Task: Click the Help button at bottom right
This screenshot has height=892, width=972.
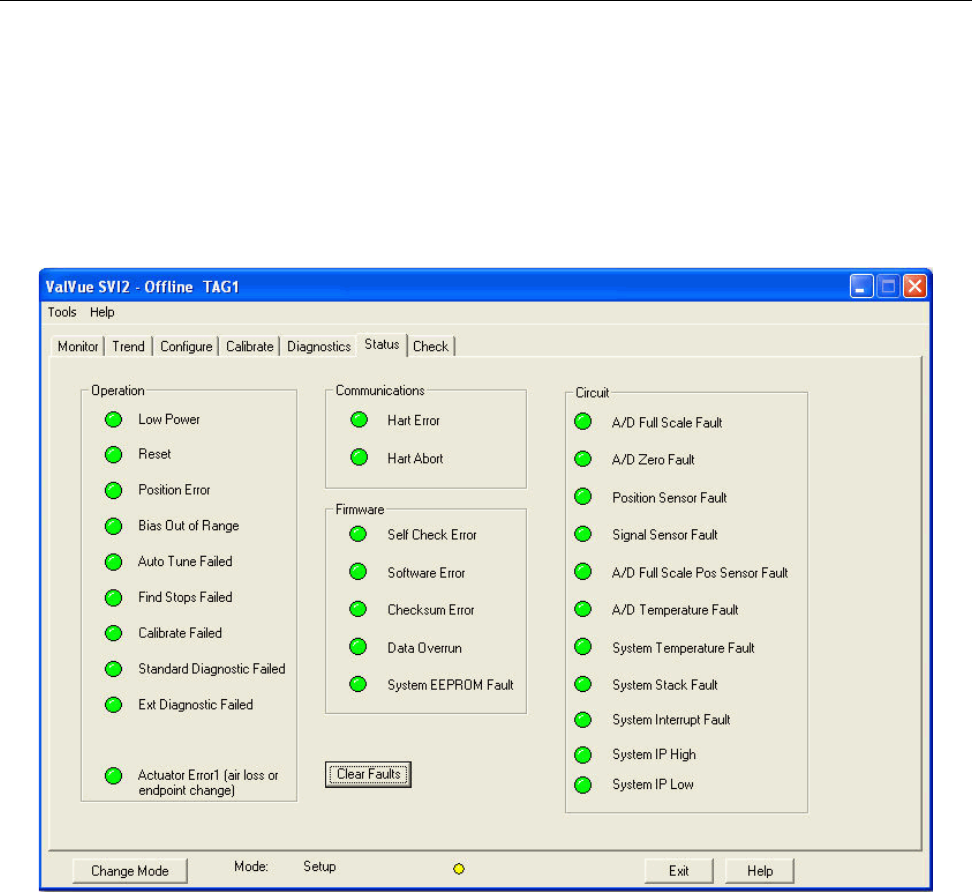Action: point(759,871)
